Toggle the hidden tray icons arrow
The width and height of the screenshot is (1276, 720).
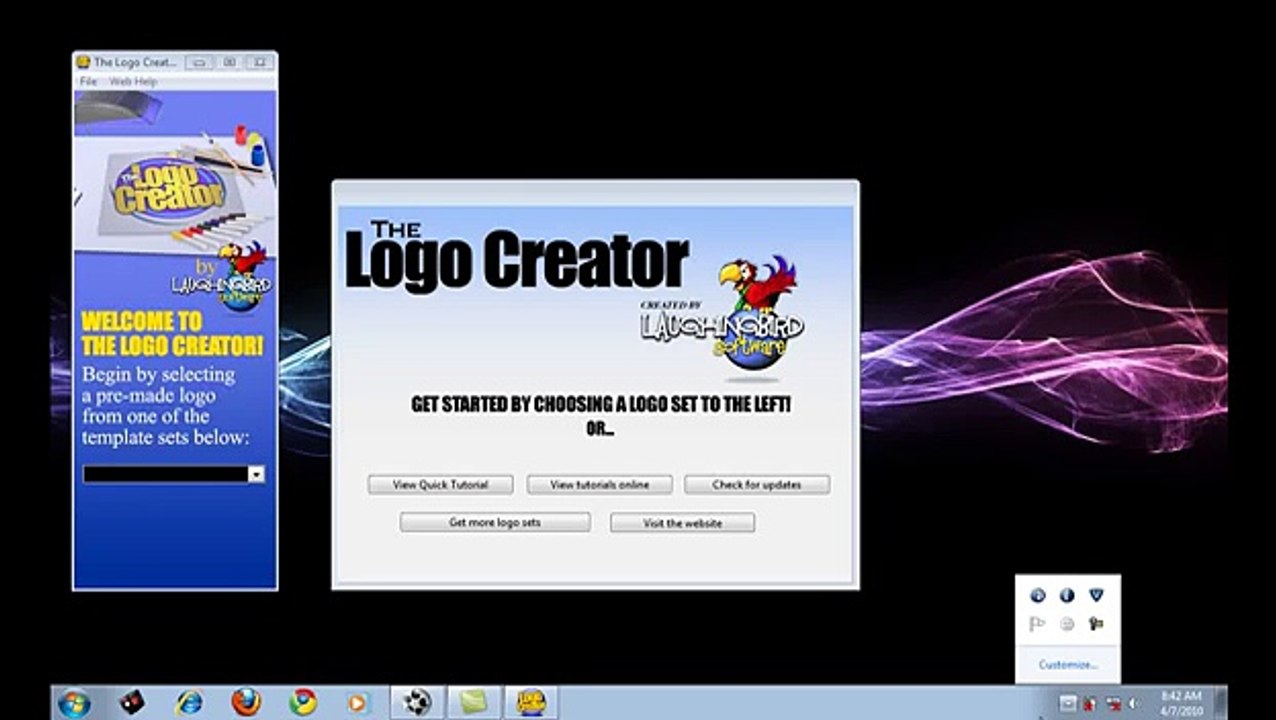click(x=1067, y=703)
